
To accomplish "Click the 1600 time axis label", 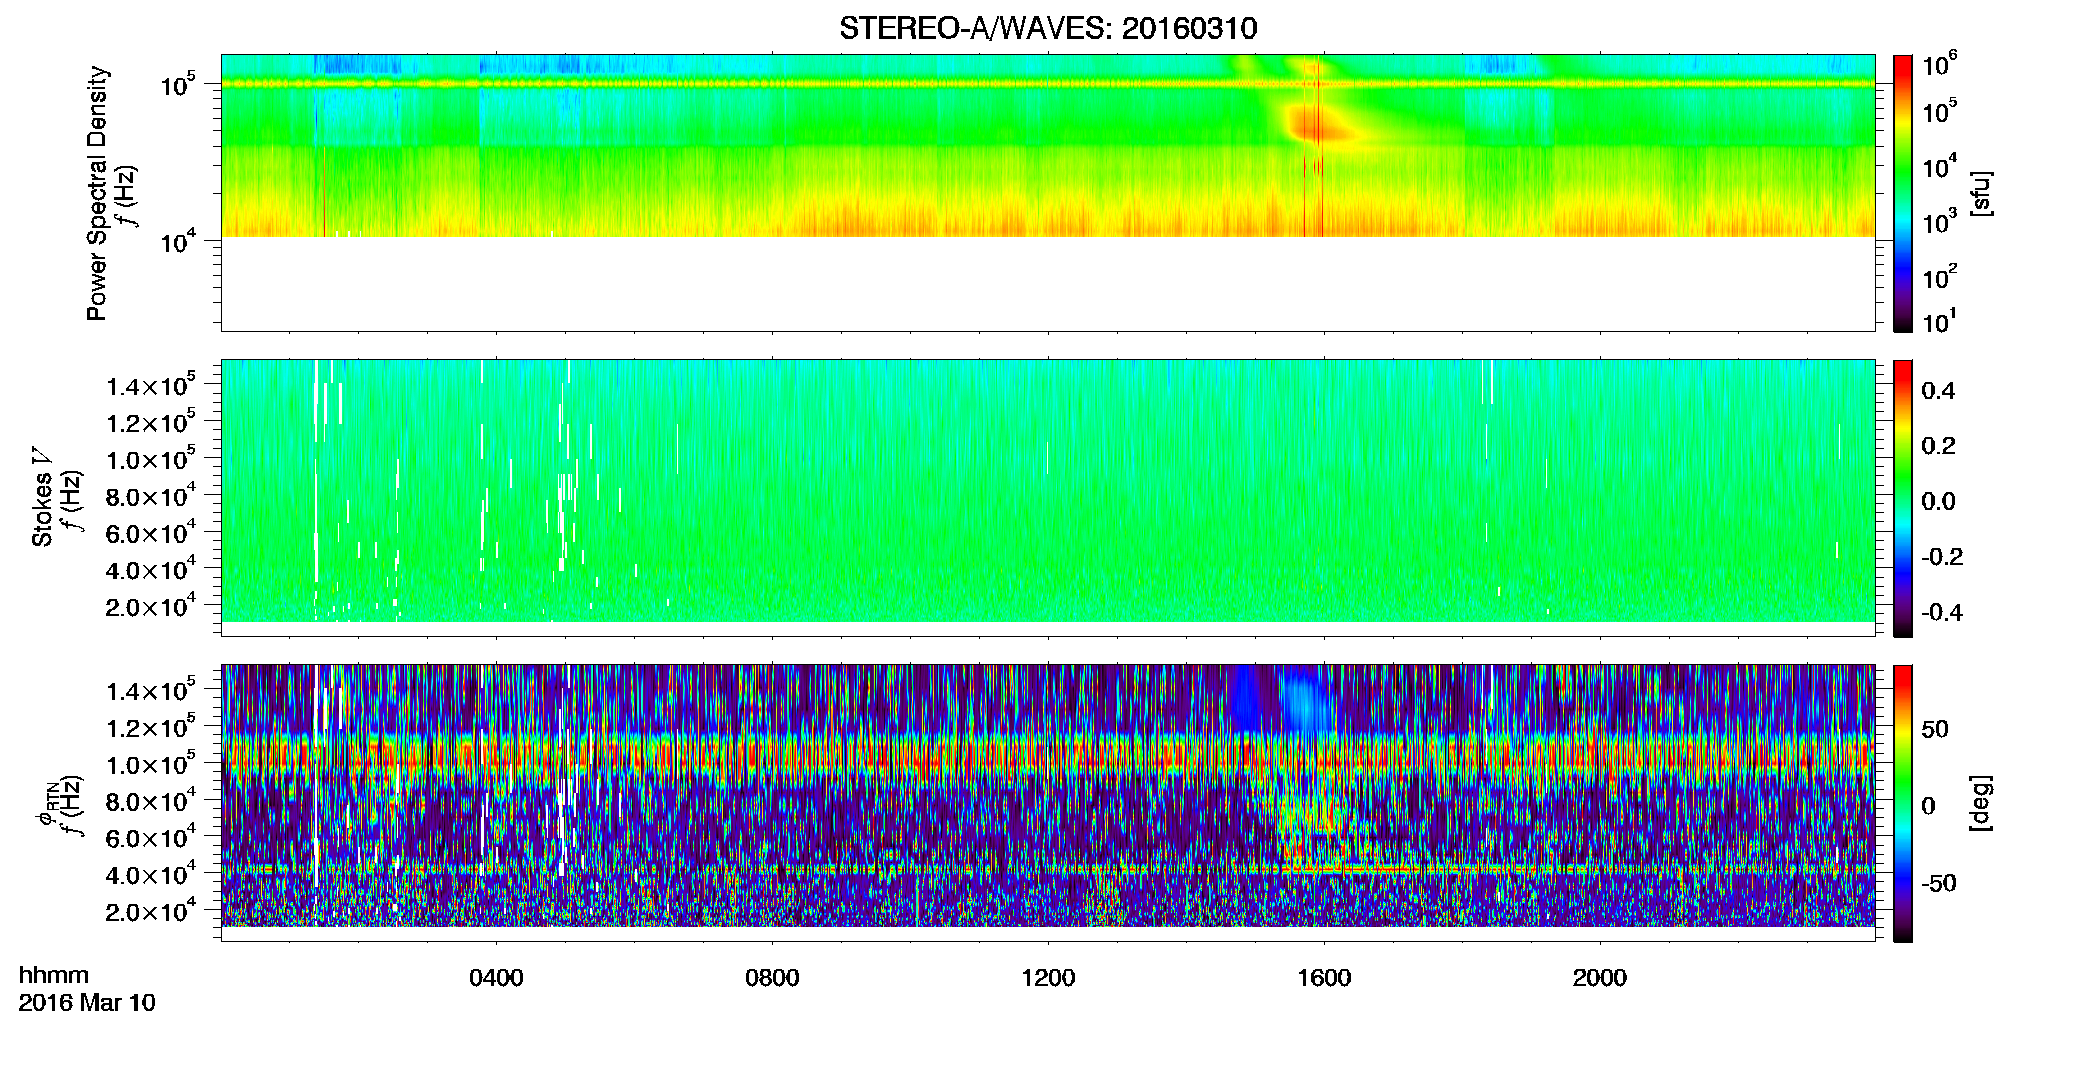I will [1324, 978].
